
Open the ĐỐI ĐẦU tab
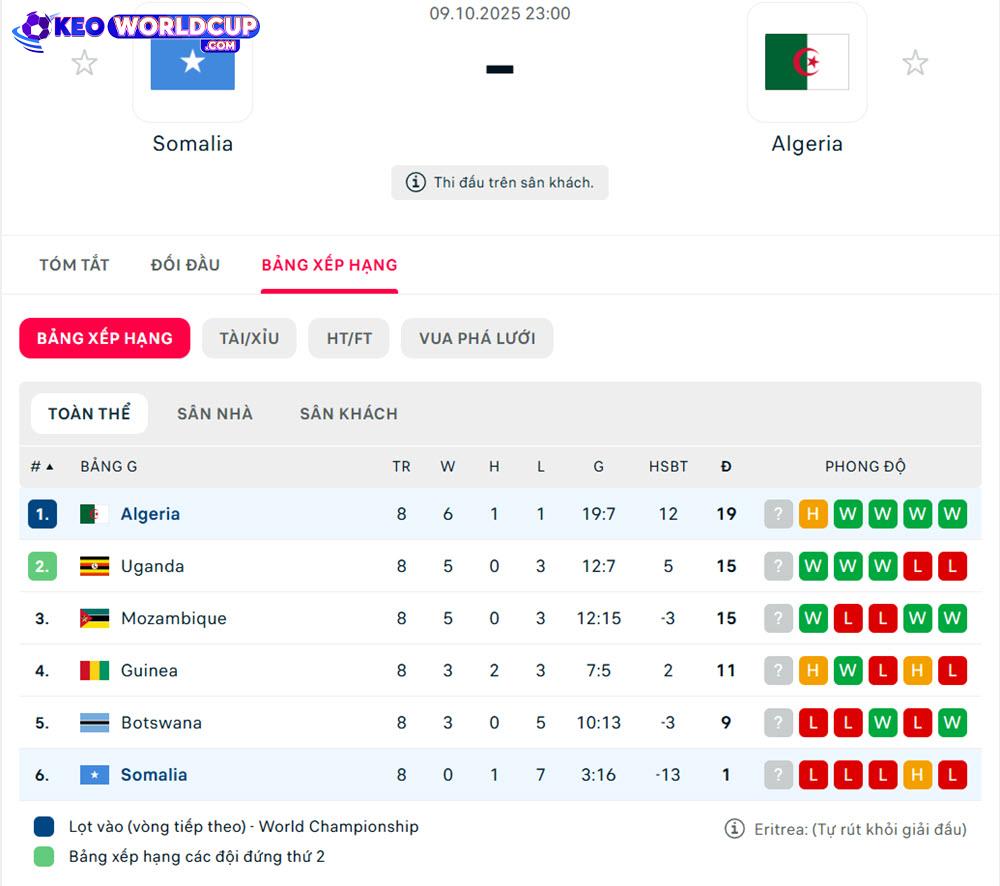(x=185, y=265)
